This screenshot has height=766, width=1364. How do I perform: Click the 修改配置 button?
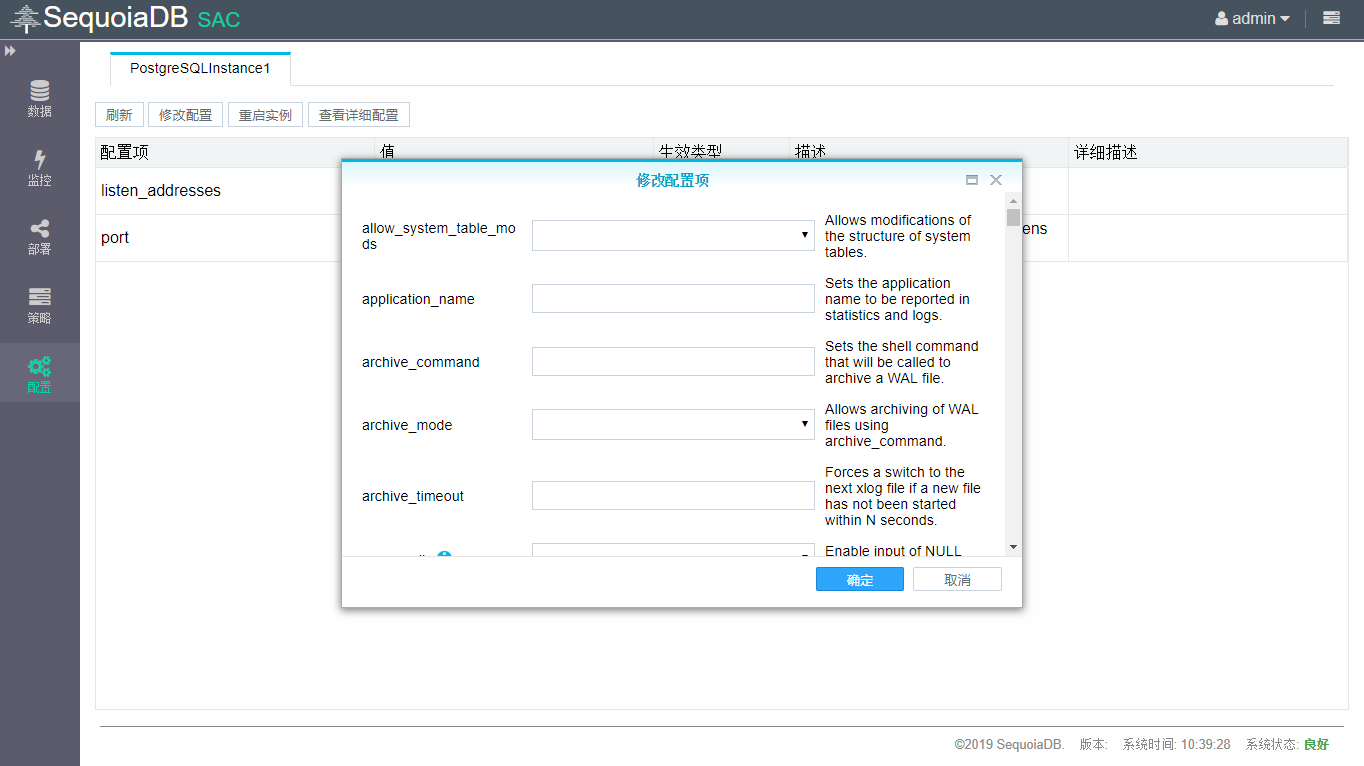[186, 115]
